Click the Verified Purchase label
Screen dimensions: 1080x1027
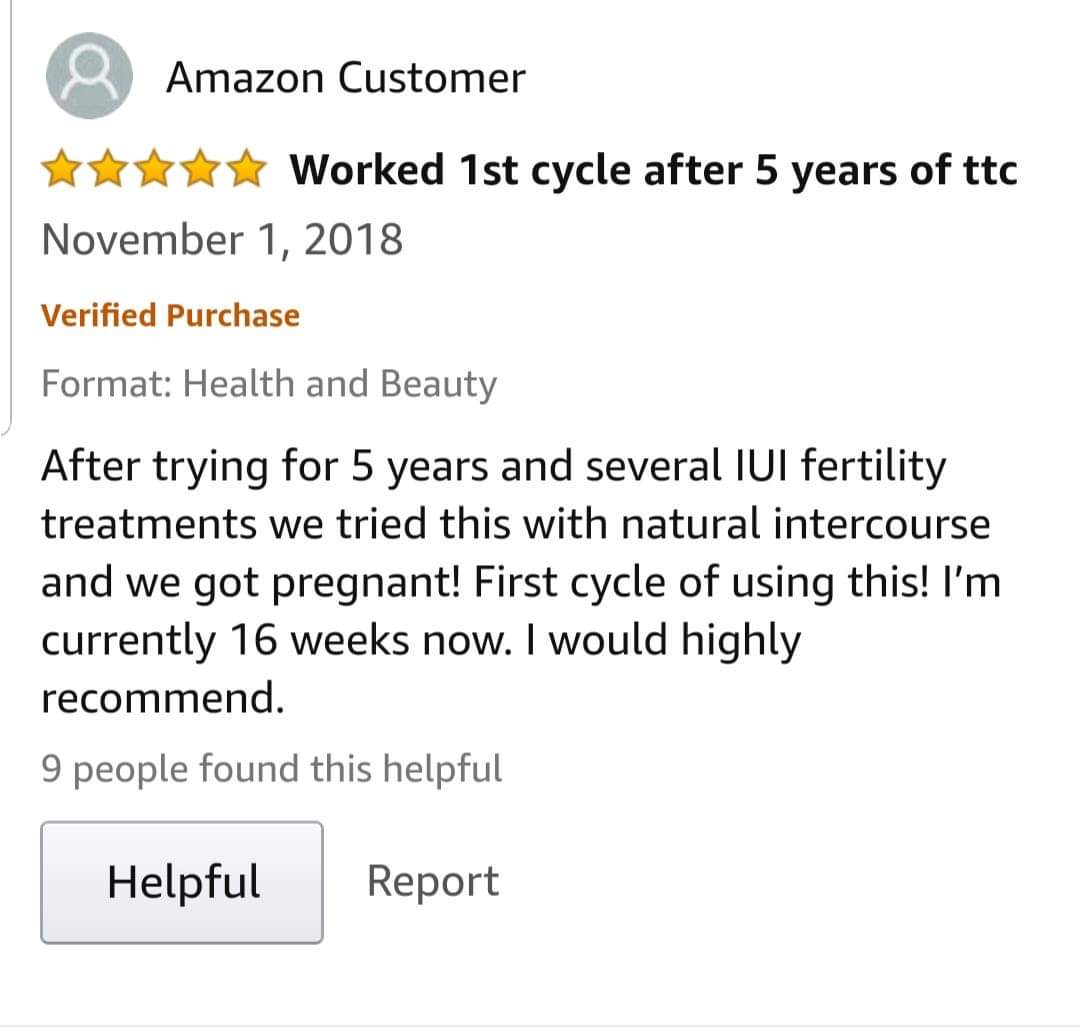point(170,316)
